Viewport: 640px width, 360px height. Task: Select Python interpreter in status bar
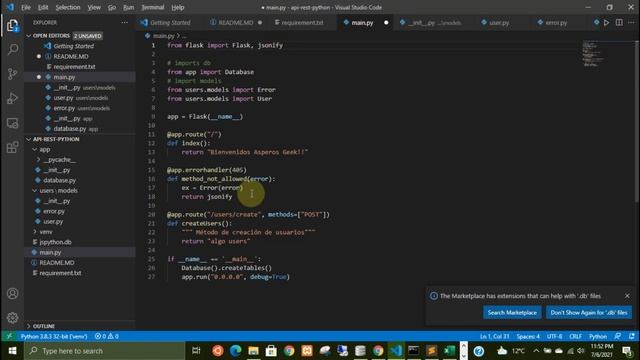pos(54,336)
